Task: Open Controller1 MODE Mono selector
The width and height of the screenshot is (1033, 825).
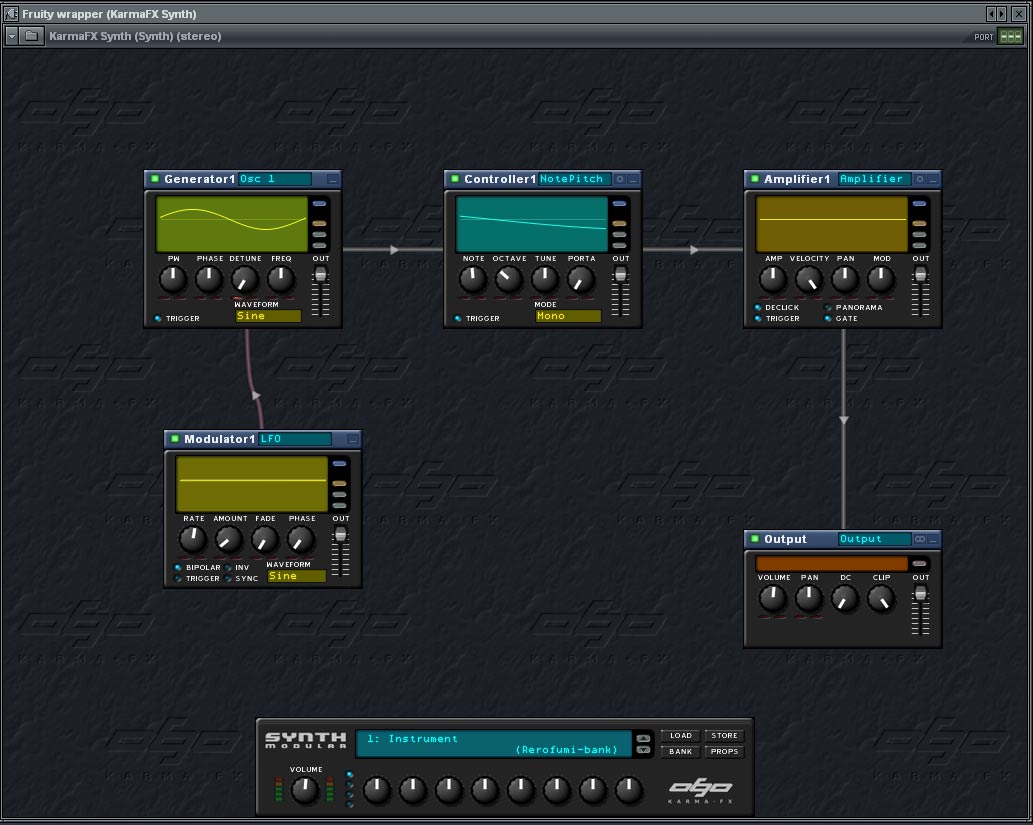Action: coord(568,316)
